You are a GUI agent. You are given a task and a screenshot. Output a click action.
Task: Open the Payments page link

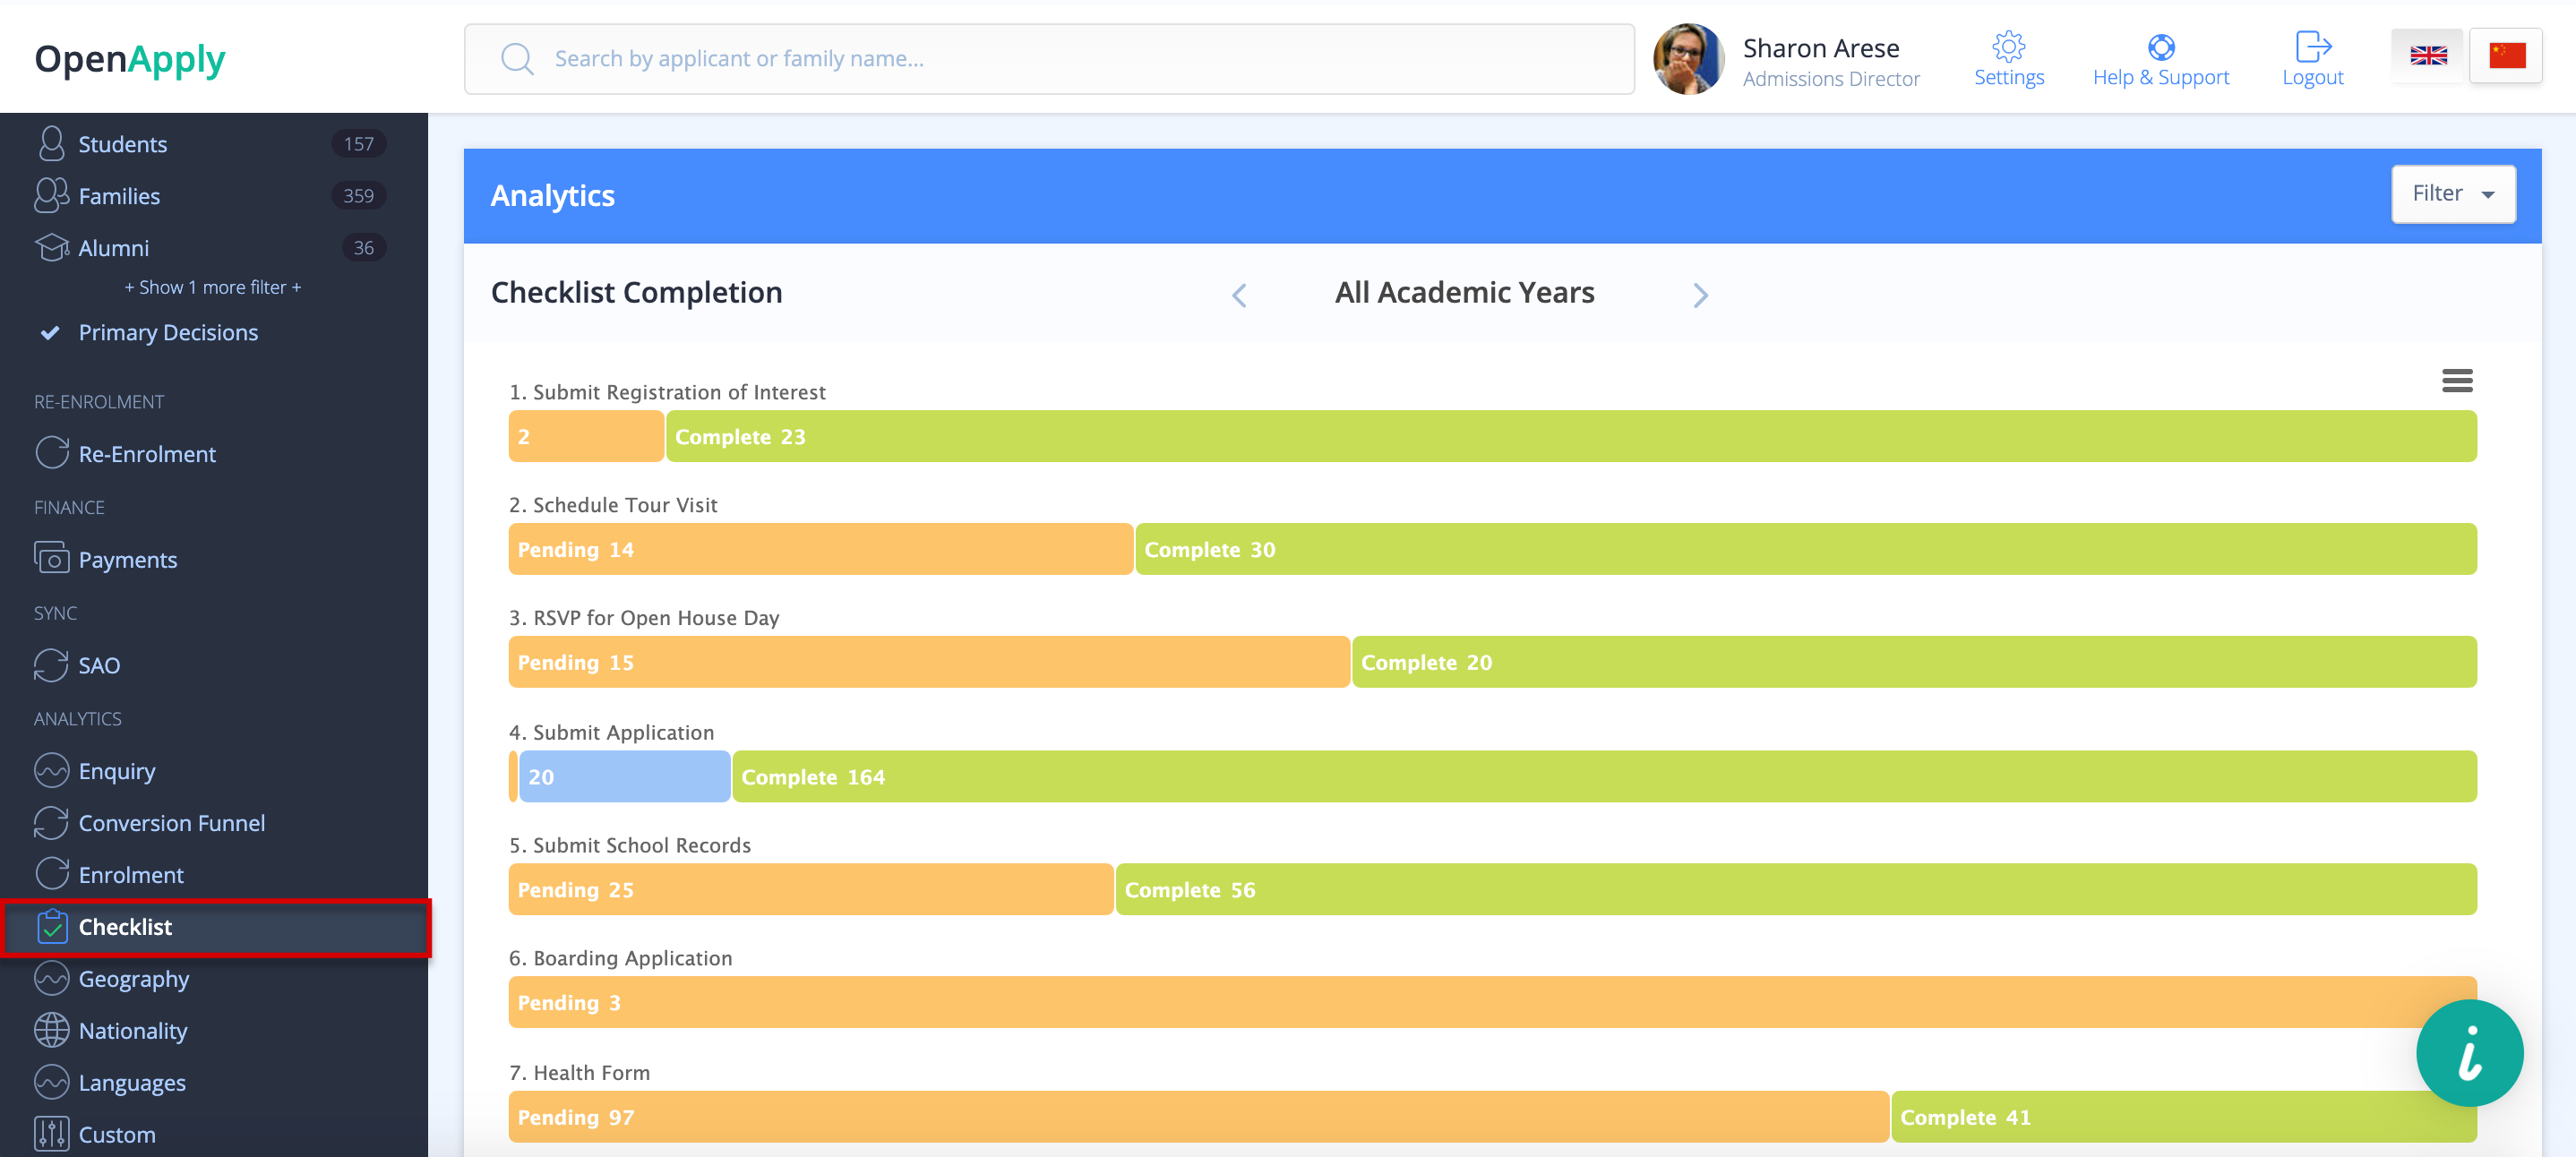tap(128, 560)
